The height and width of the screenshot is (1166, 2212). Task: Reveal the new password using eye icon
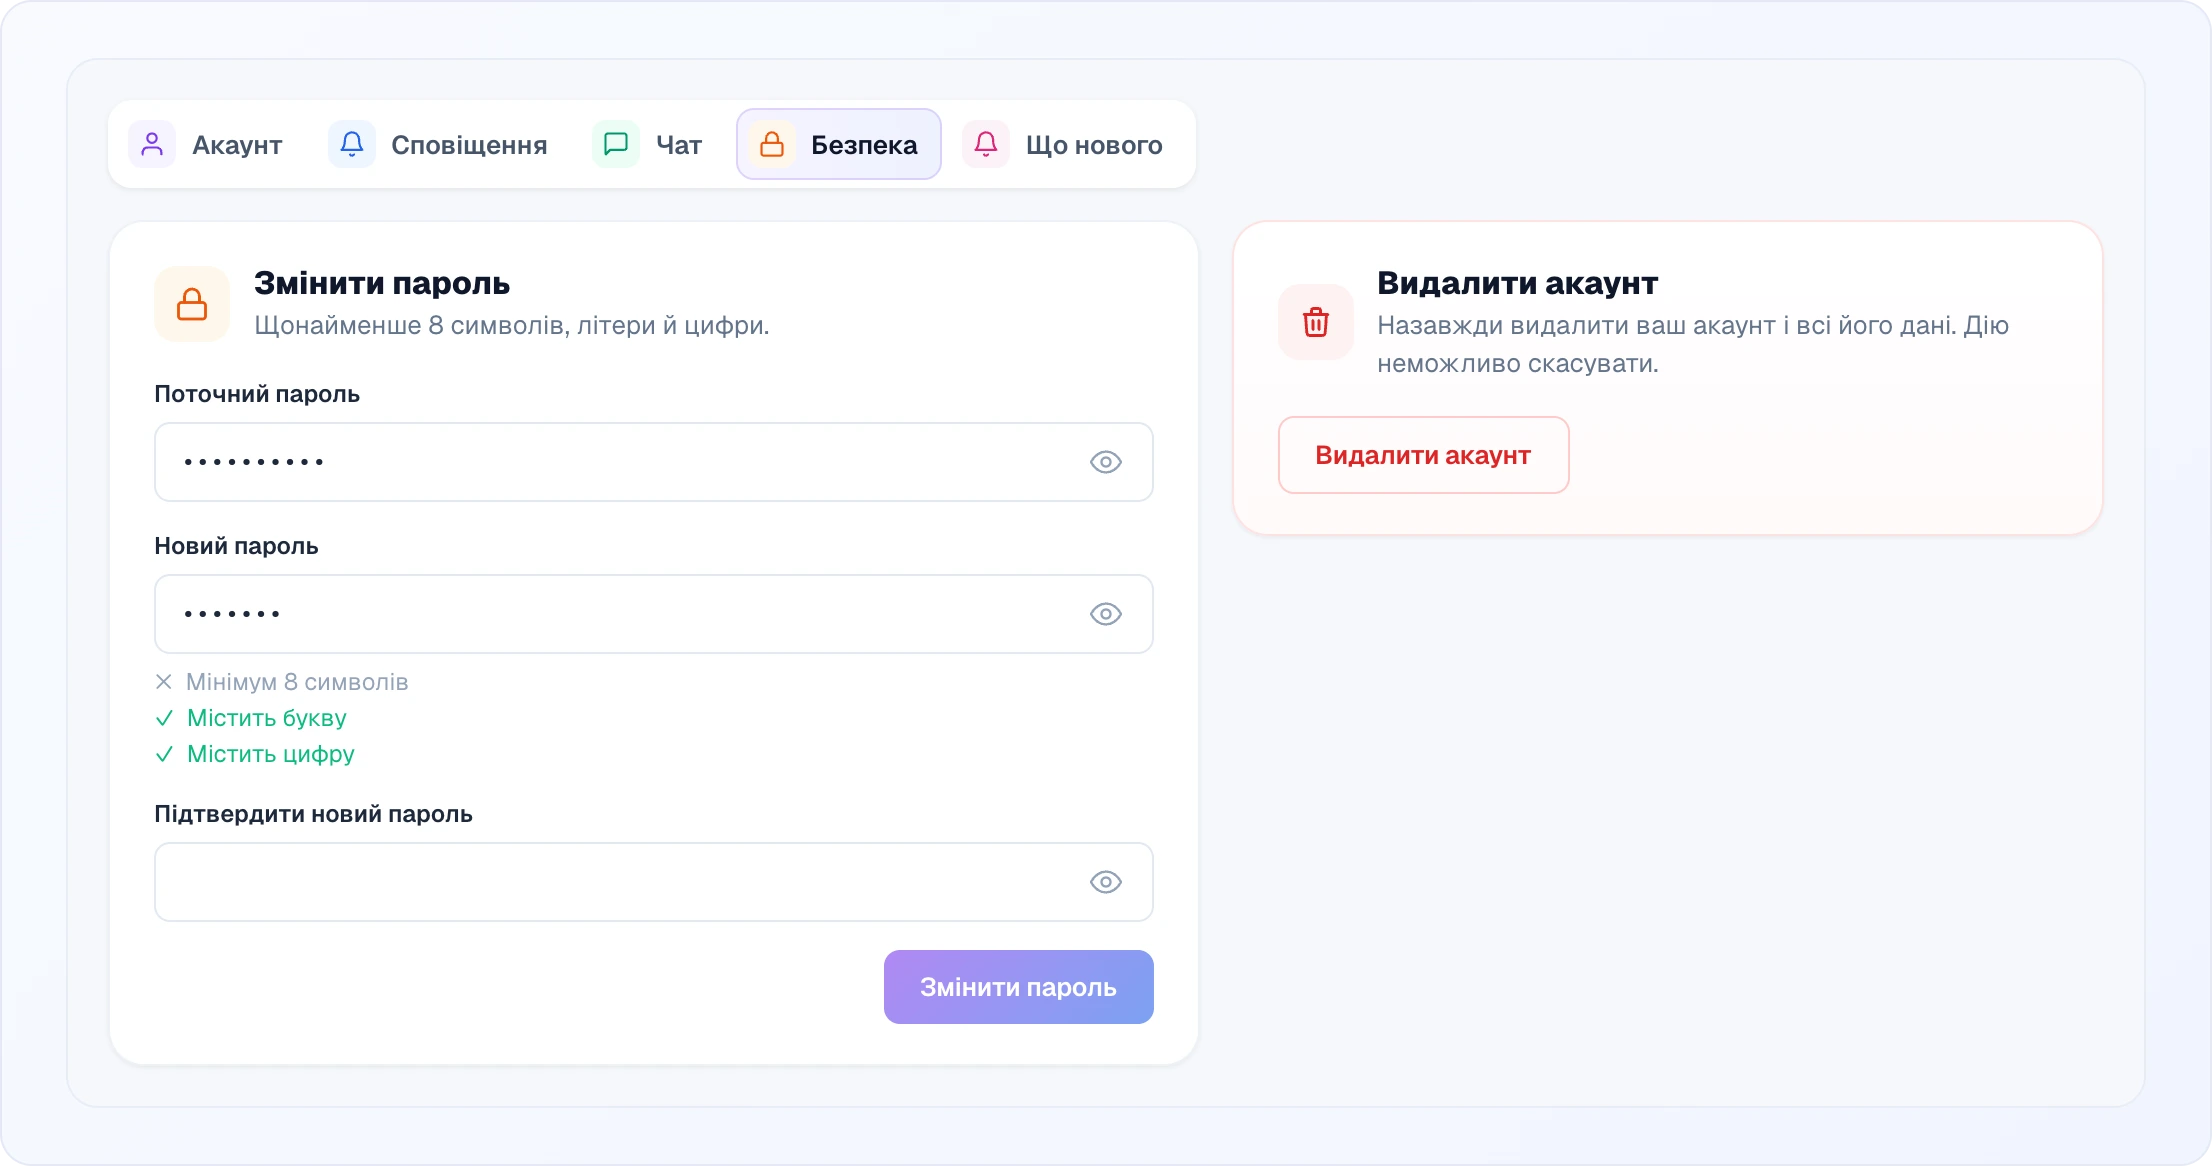1106,614
